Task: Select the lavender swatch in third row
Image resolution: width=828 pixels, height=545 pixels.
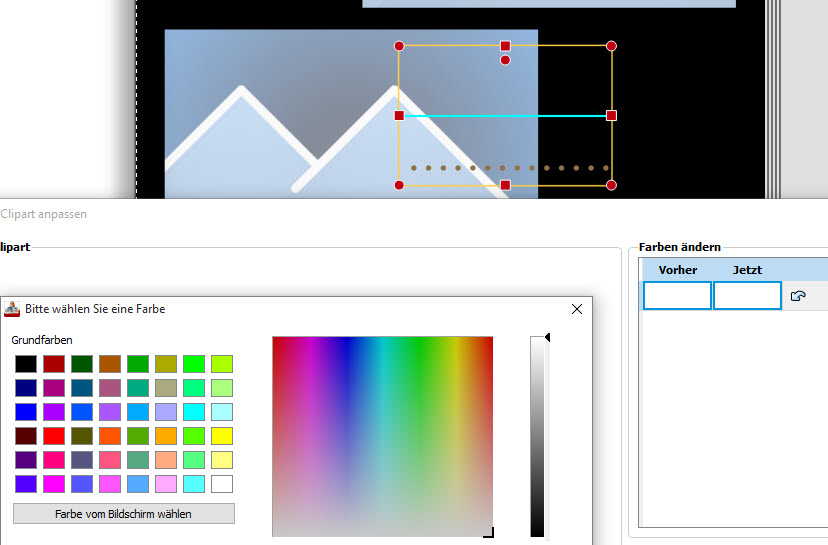Action: 166,412
